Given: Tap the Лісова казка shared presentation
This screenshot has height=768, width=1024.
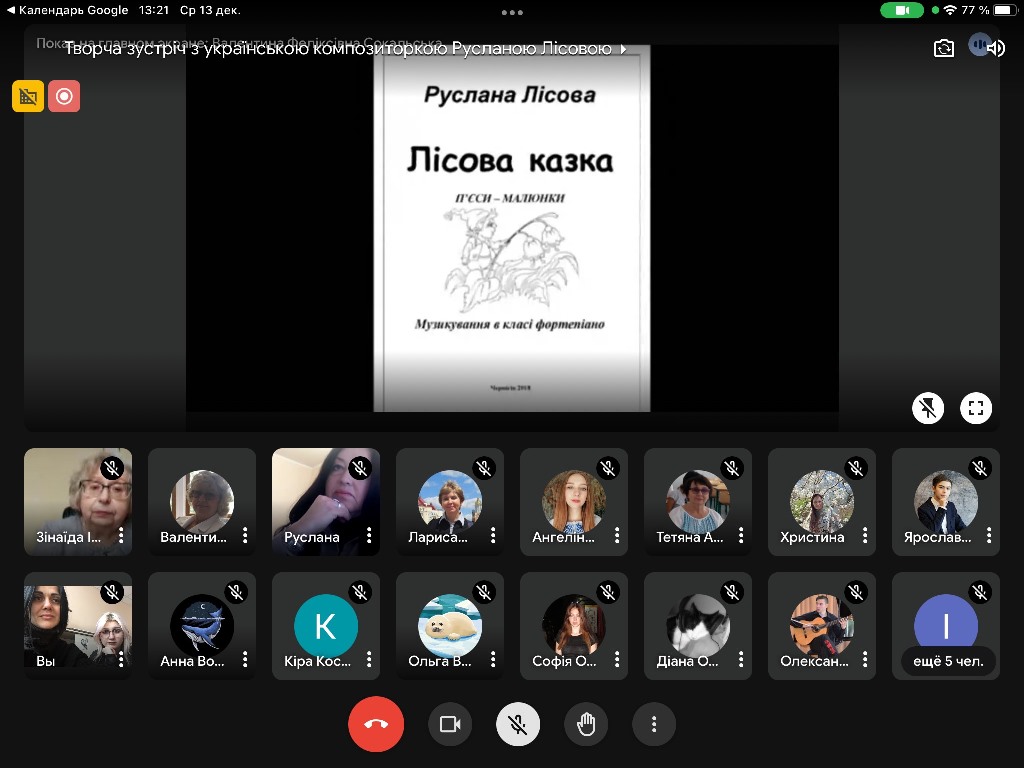Looking at the screenshot, I should (511, 228).
